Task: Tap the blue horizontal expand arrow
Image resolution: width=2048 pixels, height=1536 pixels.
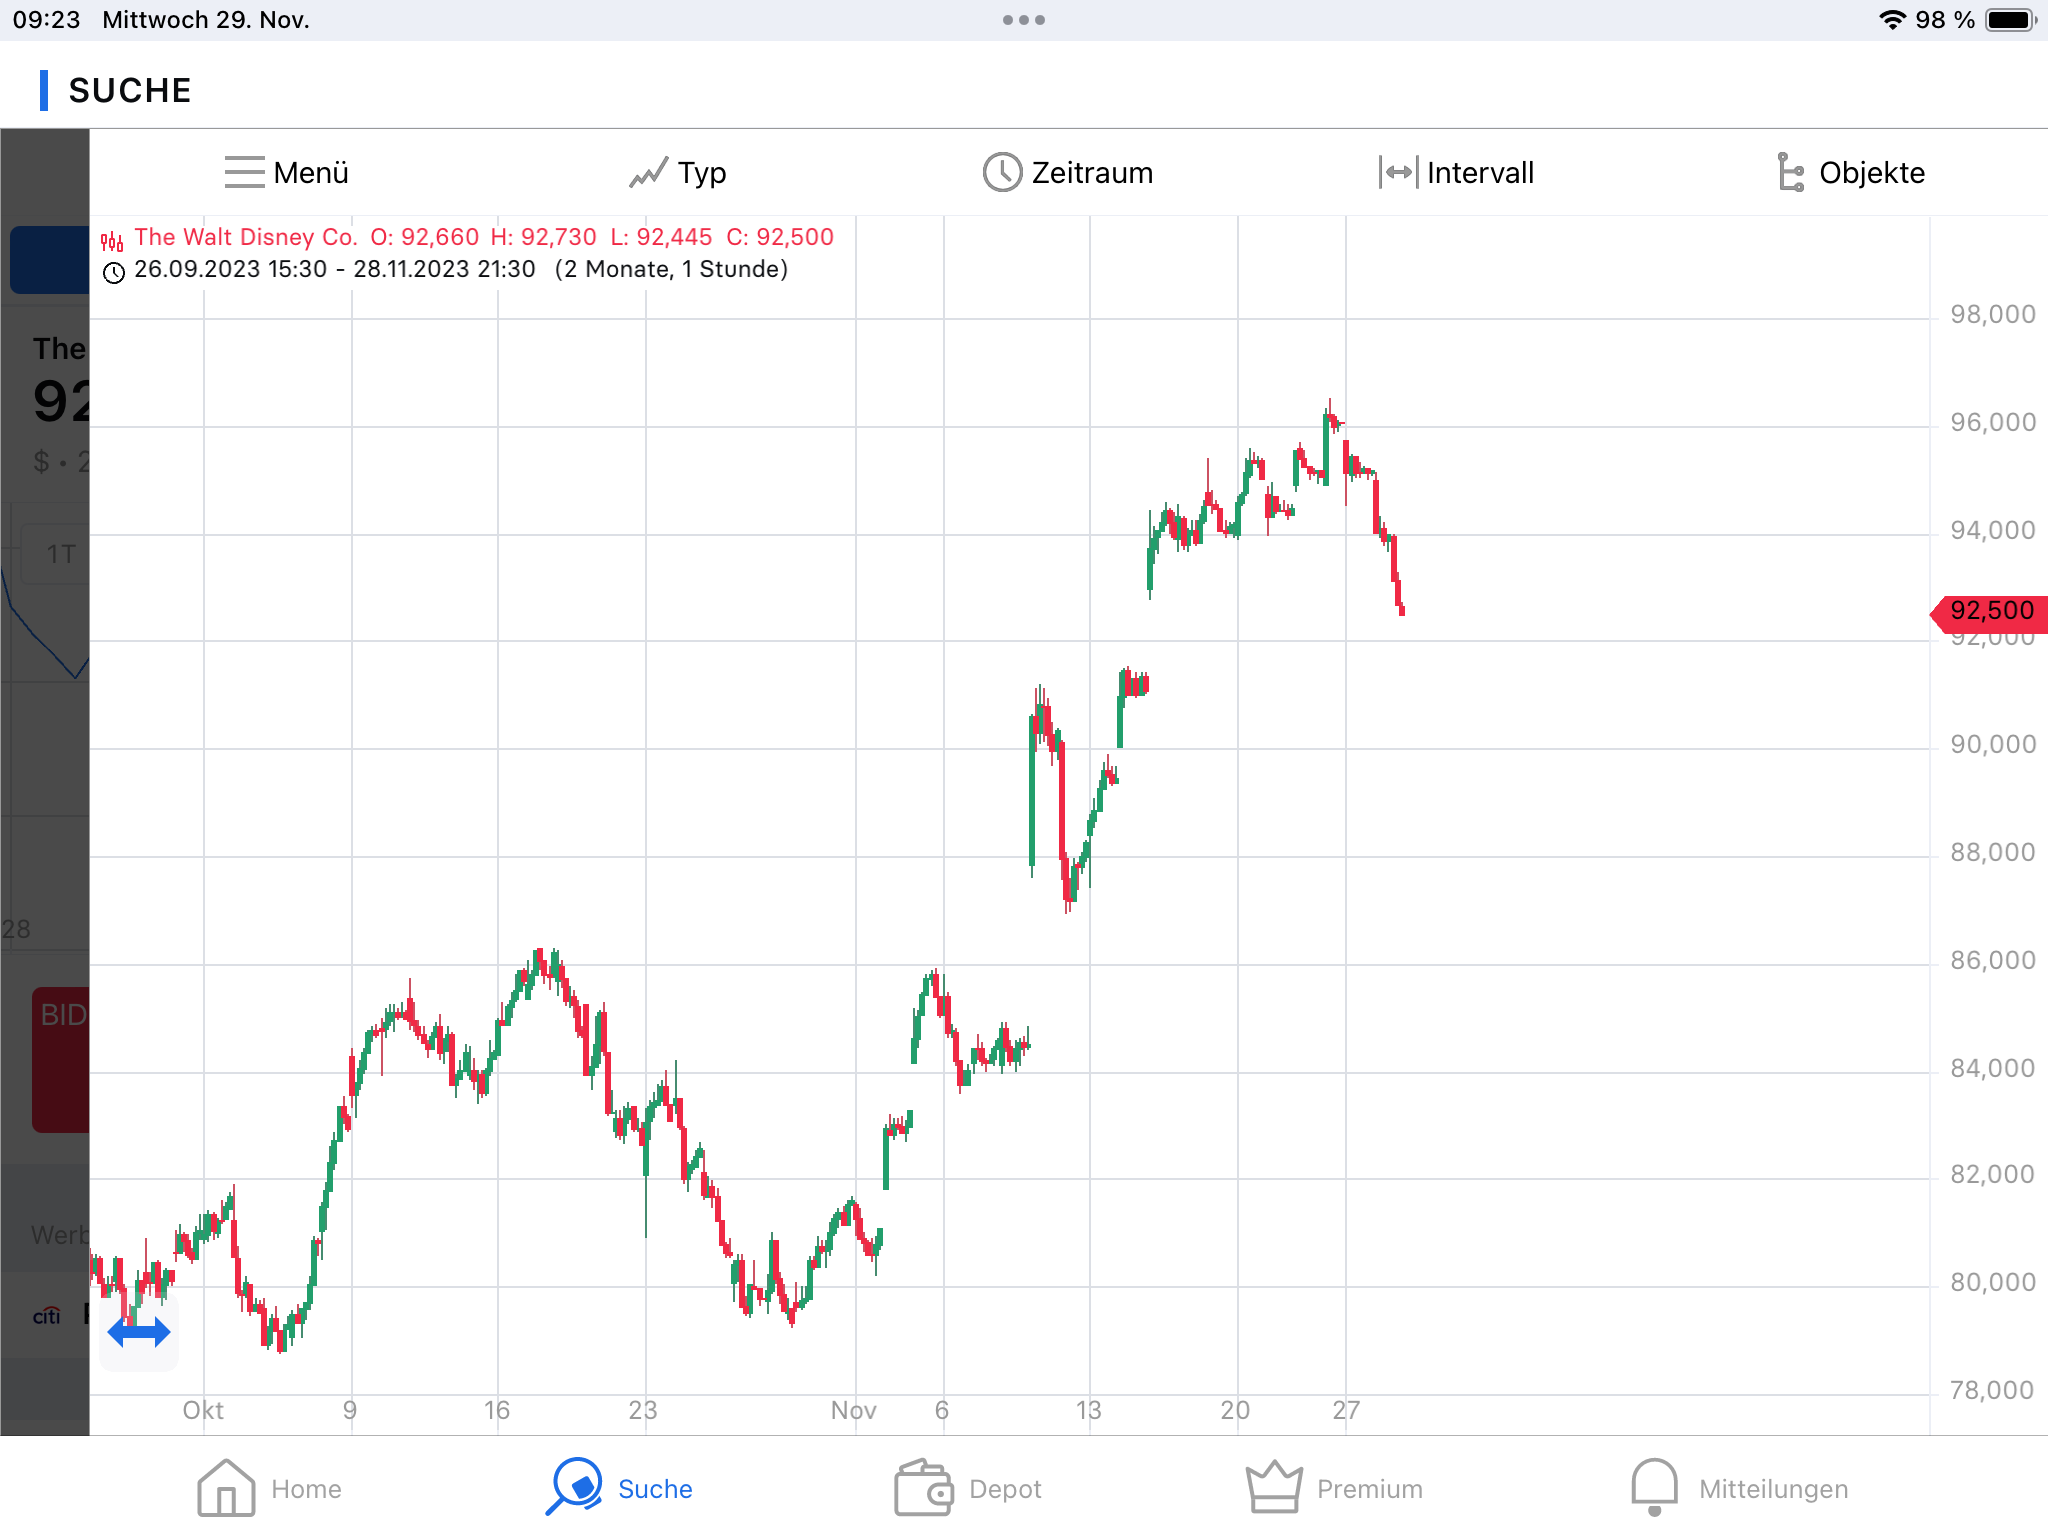Action: click(x=139, y=1332)
